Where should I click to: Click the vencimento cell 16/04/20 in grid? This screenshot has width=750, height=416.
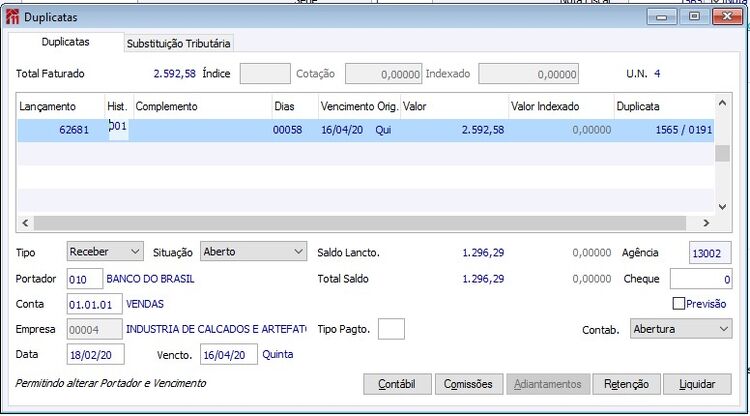pos(342,130)
